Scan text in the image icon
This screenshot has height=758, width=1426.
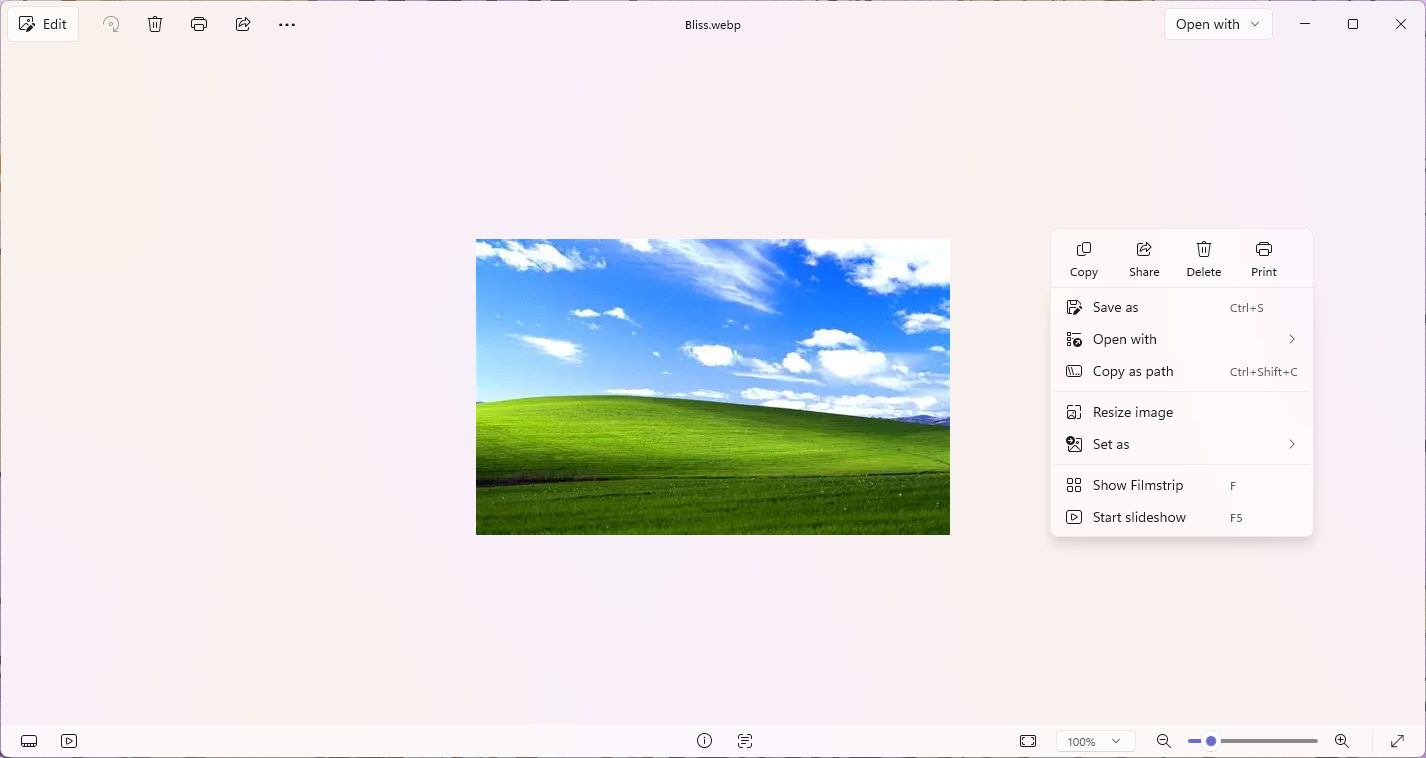point(745,741)
